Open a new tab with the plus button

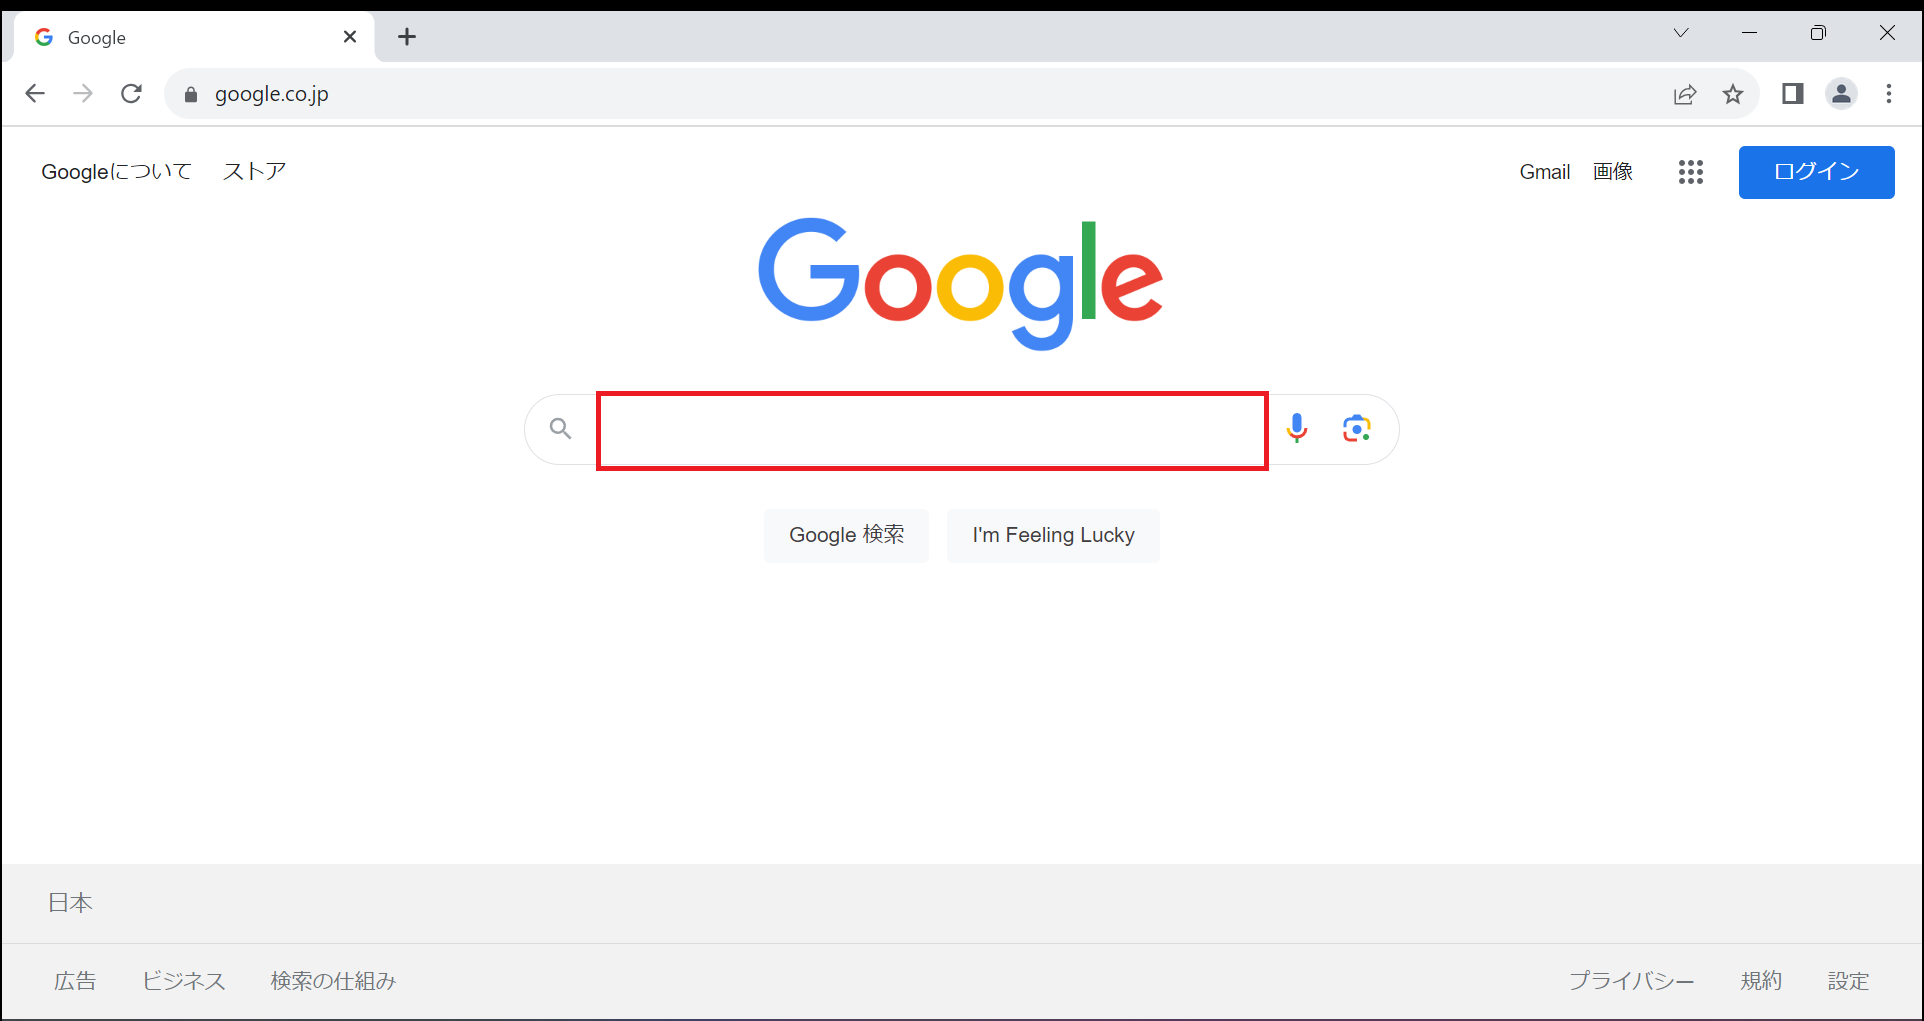(407, 37)
